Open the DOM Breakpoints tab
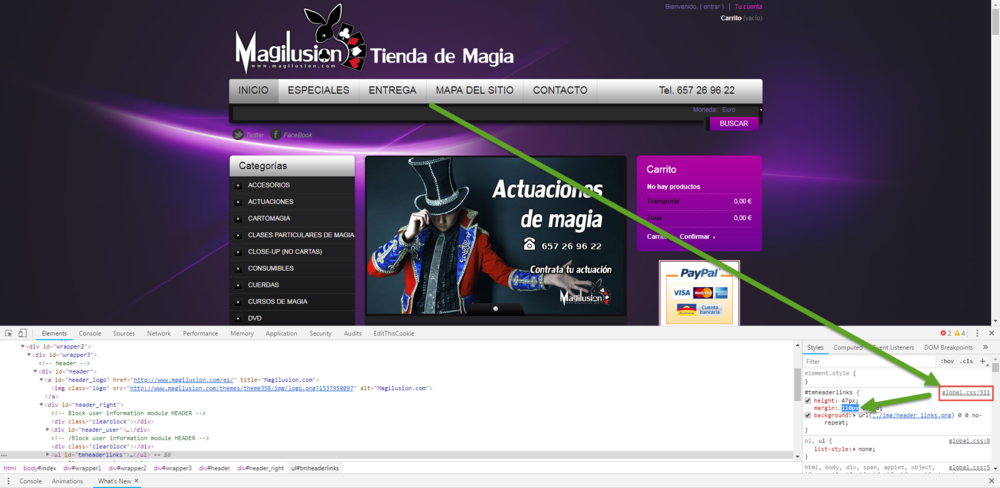The width and height of the screenshot is (1000, 488). click(948, 348)
